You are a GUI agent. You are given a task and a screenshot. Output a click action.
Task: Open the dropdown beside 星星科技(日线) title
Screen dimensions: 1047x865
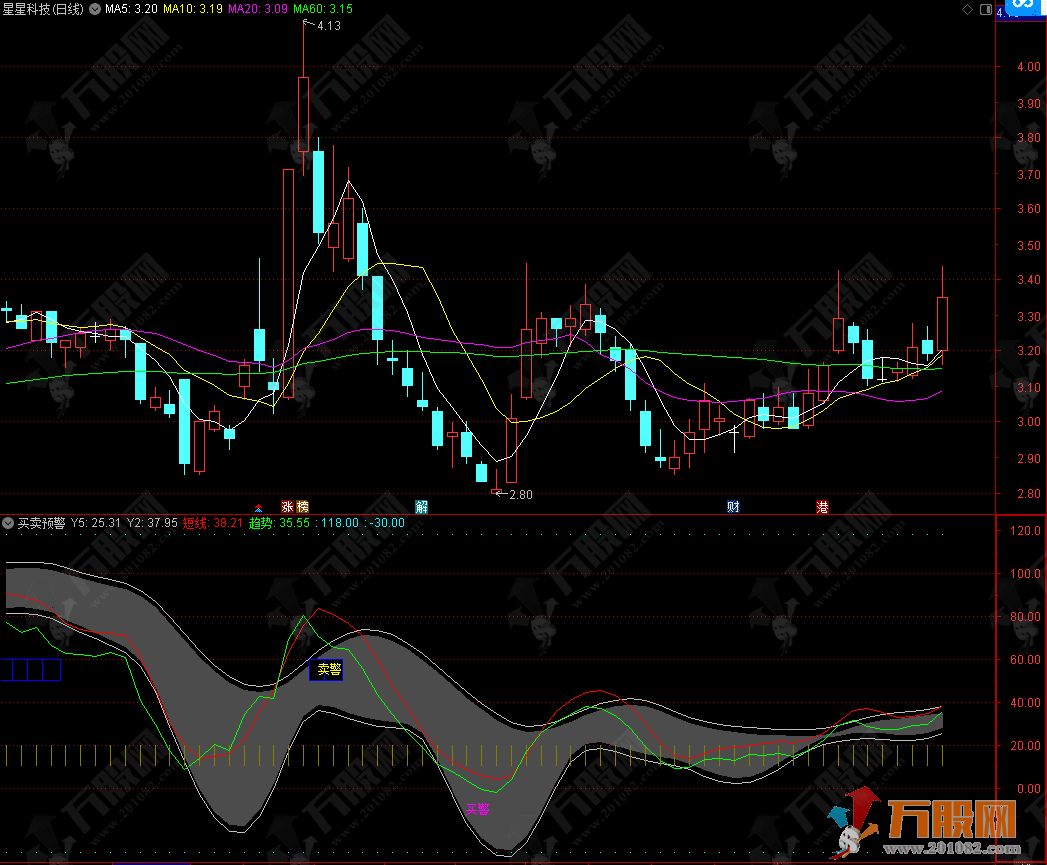[95, 9]
